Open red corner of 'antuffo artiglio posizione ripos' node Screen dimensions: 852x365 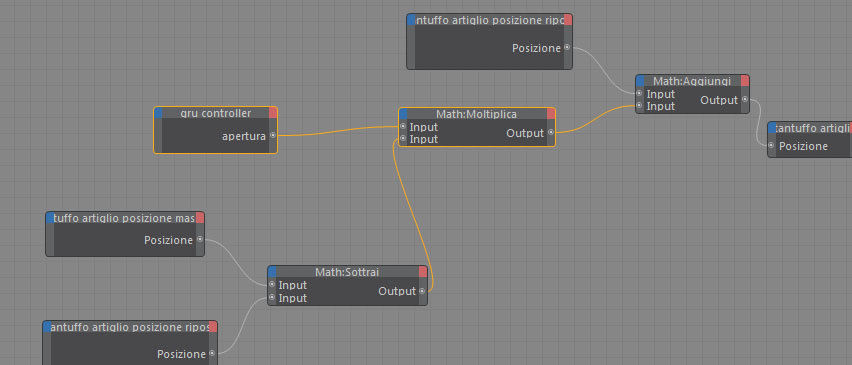coord(213,326)
